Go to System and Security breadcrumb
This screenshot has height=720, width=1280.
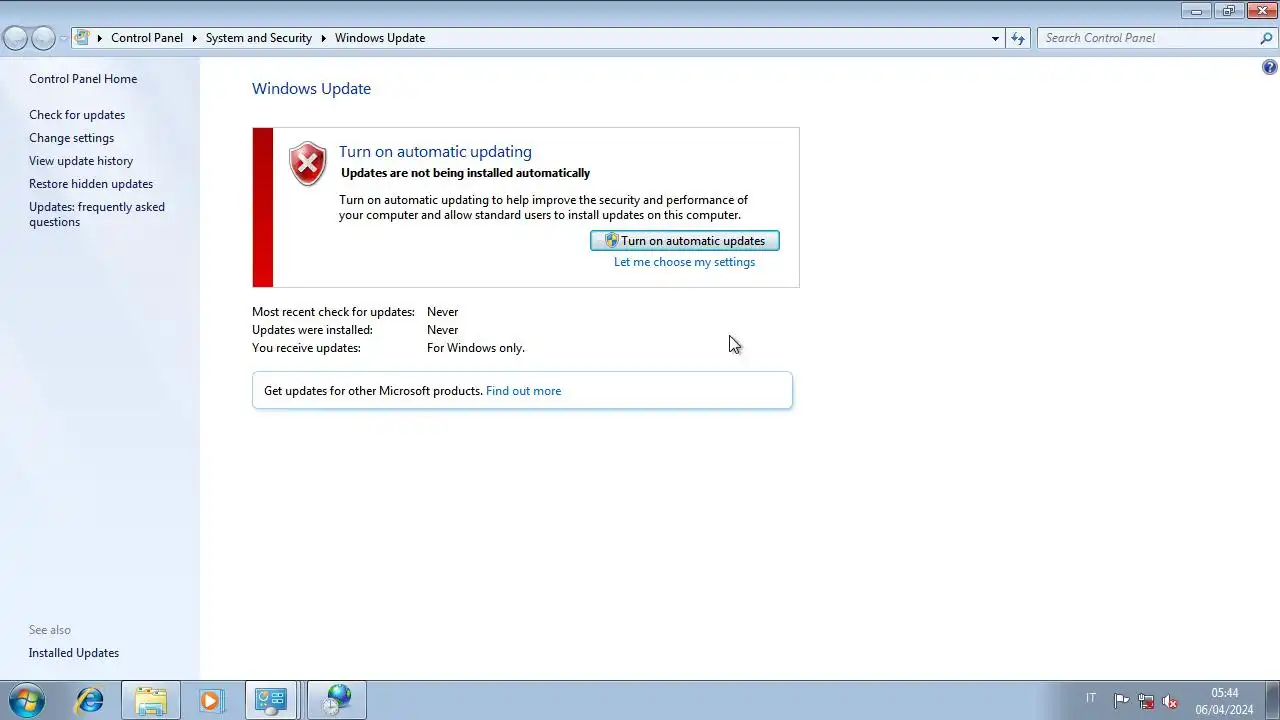pyautogui.click(x=259, y=38)
